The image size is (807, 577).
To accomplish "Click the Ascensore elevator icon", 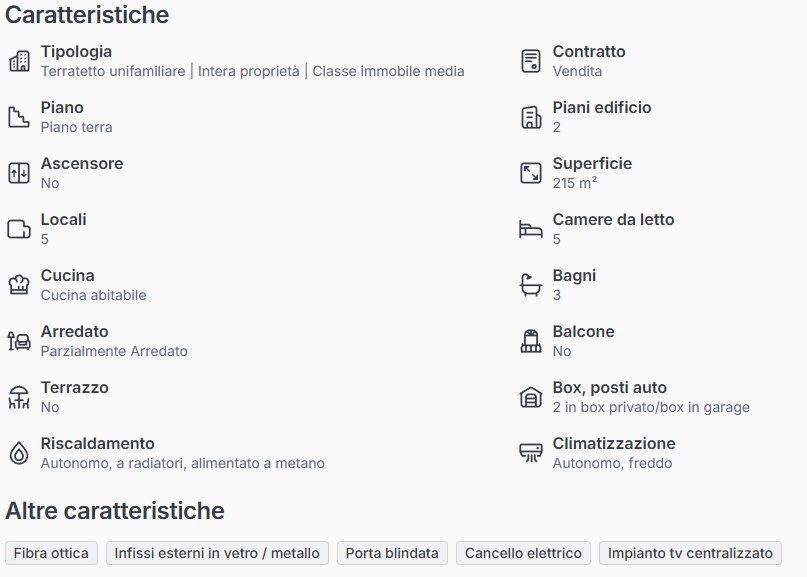I will click(x=19, y=173).
